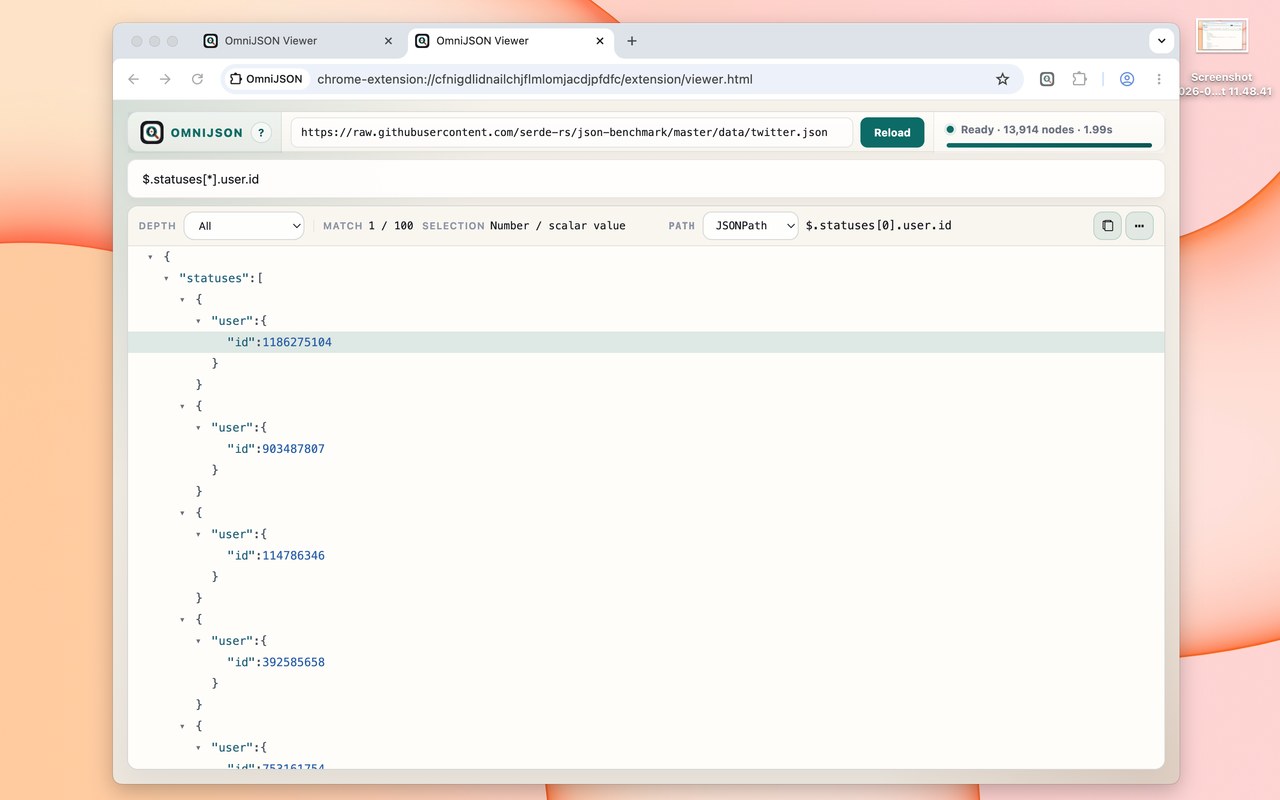Bookmark this page with the star icon
Image resolution: width=1280 pixels, height=800 pixels.
pos(1002,79)
